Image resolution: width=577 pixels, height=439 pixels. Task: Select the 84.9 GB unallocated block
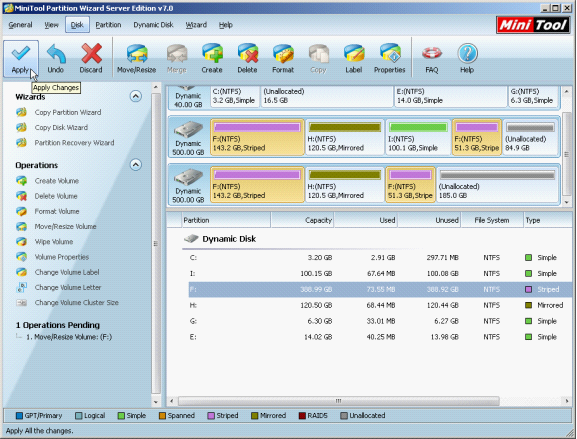pos(530,137)
